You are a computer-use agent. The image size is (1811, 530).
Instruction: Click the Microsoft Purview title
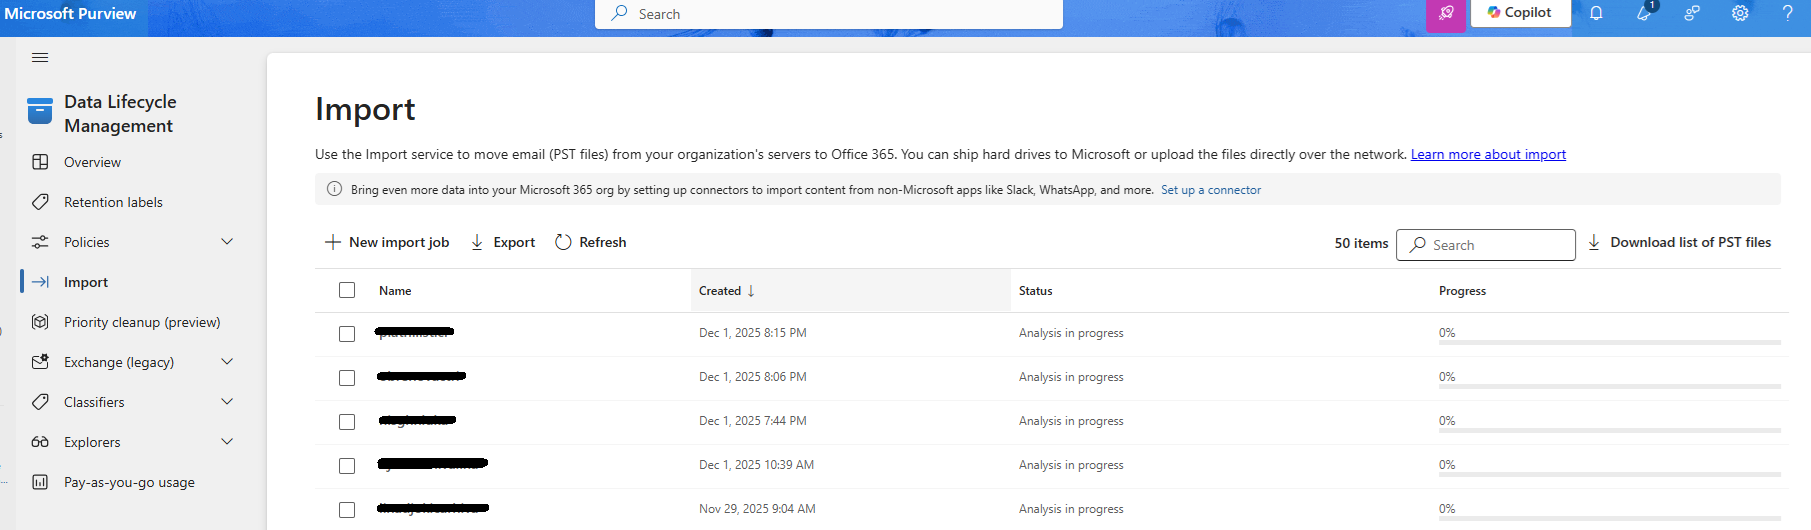(70, 14)
